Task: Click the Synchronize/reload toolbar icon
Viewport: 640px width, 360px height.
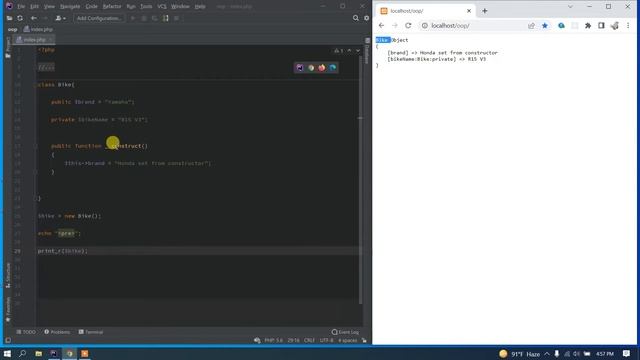Action: (20, 18)
